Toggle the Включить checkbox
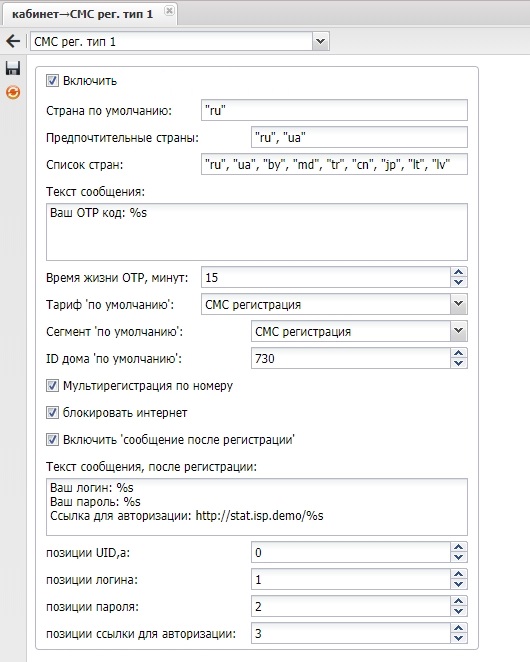The image size is (530, 662). pyautogui.click(x=52, y=81)
